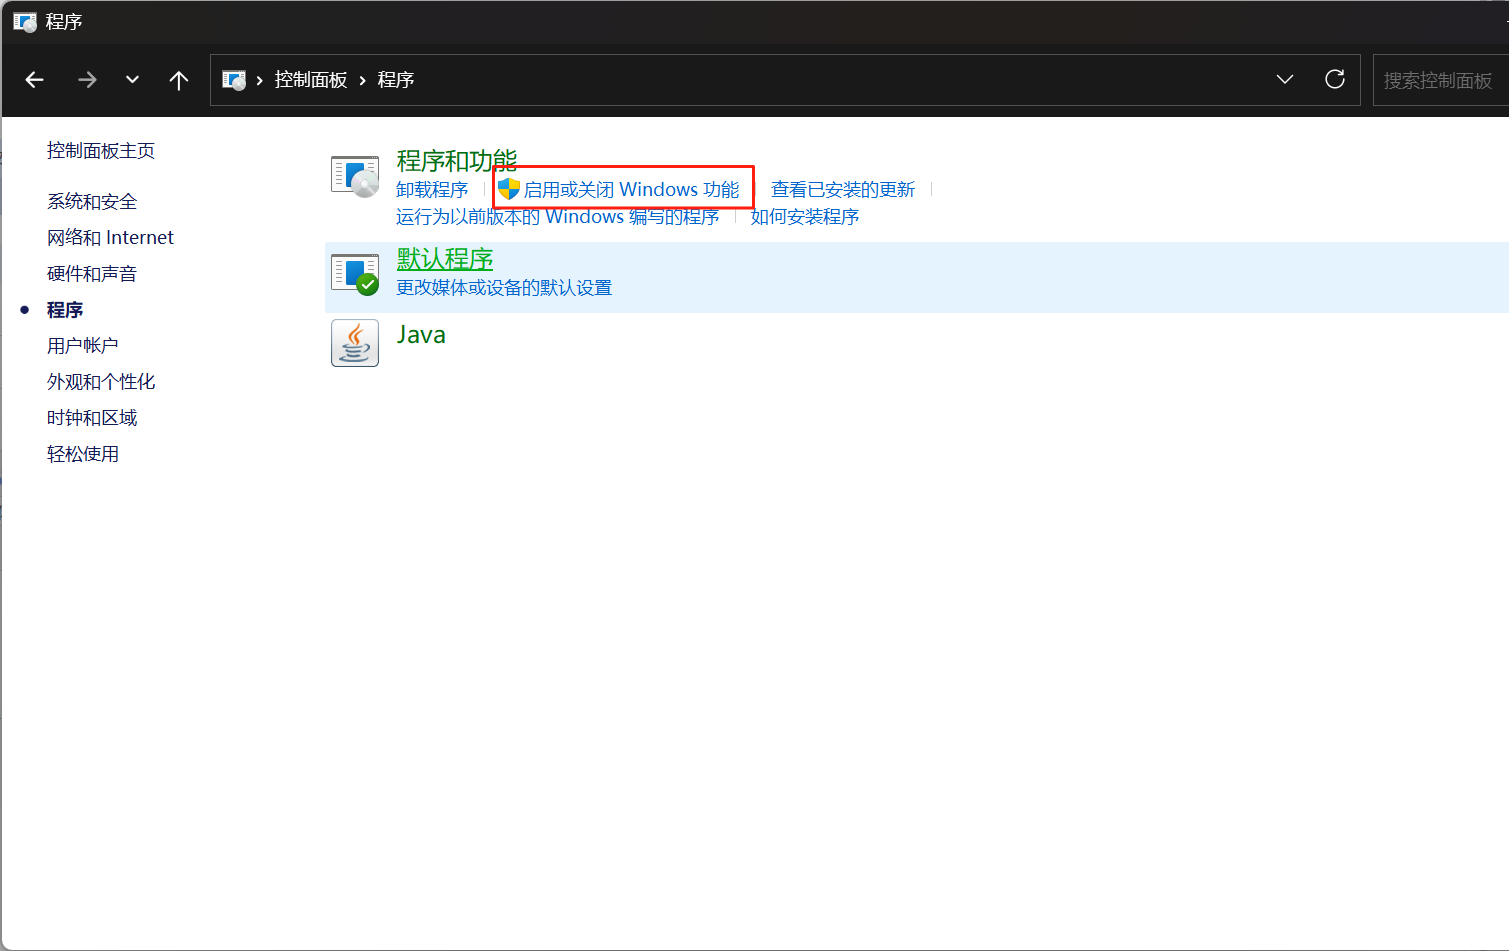Open the 默认程序 heading link
The height and width of the screenshot is (951, 1509).
[x=445, y=259]
